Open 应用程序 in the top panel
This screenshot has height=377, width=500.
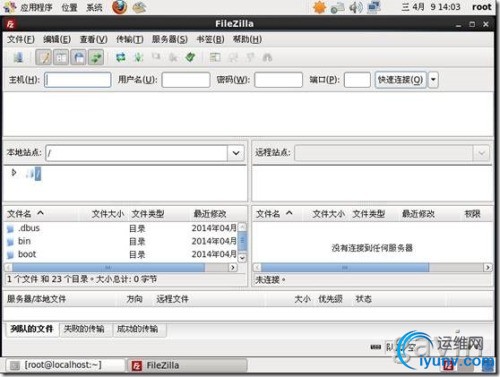36,7
